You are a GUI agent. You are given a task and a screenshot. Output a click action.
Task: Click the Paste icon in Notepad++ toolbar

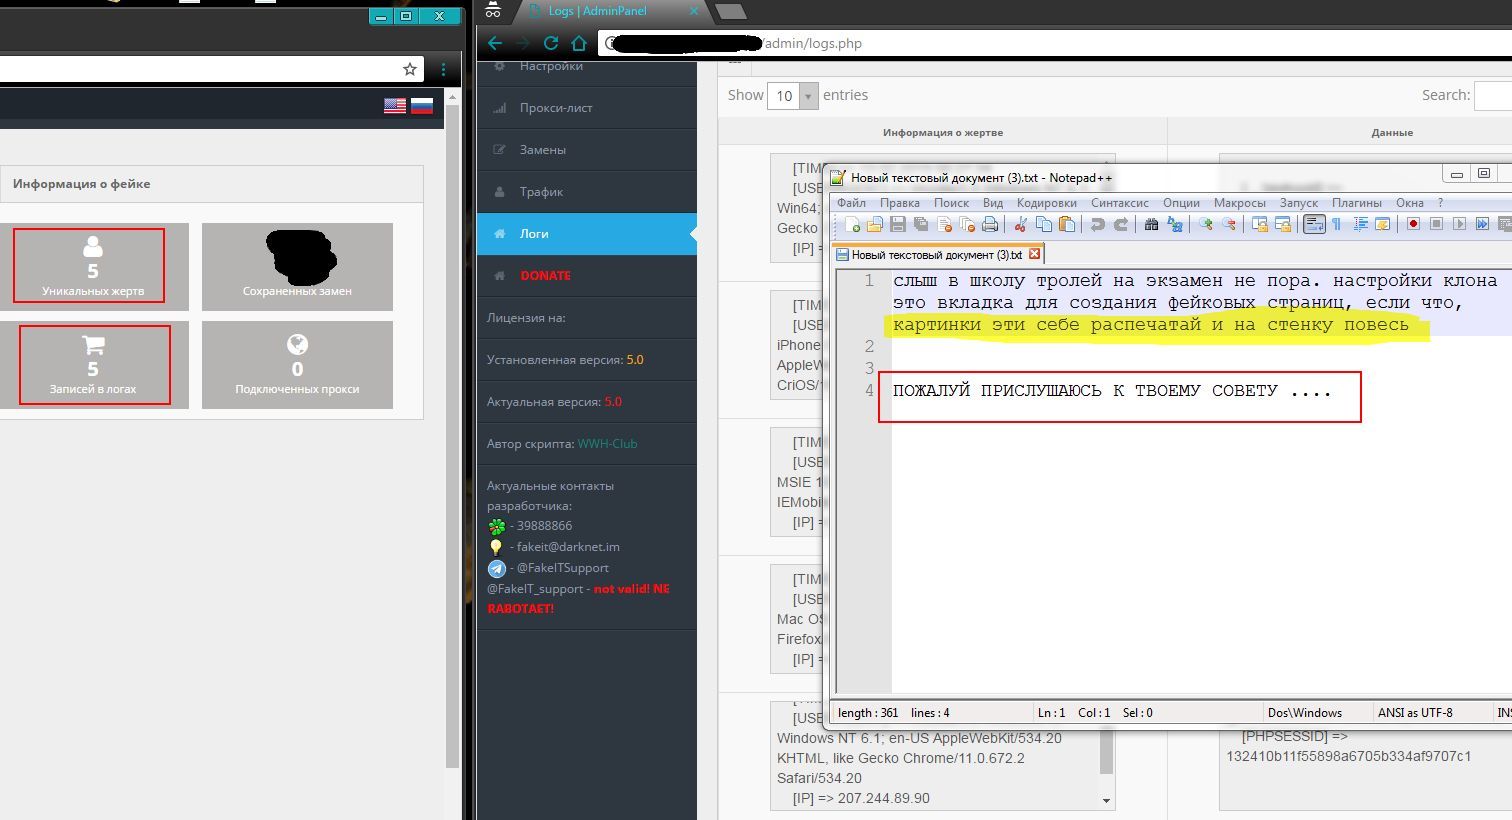point(1066,224)
